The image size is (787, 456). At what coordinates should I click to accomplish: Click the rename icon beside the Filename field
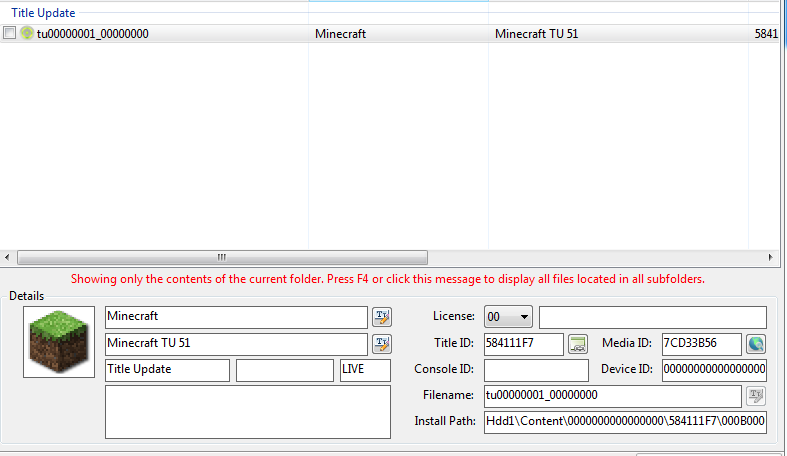(x=755, y=396)
